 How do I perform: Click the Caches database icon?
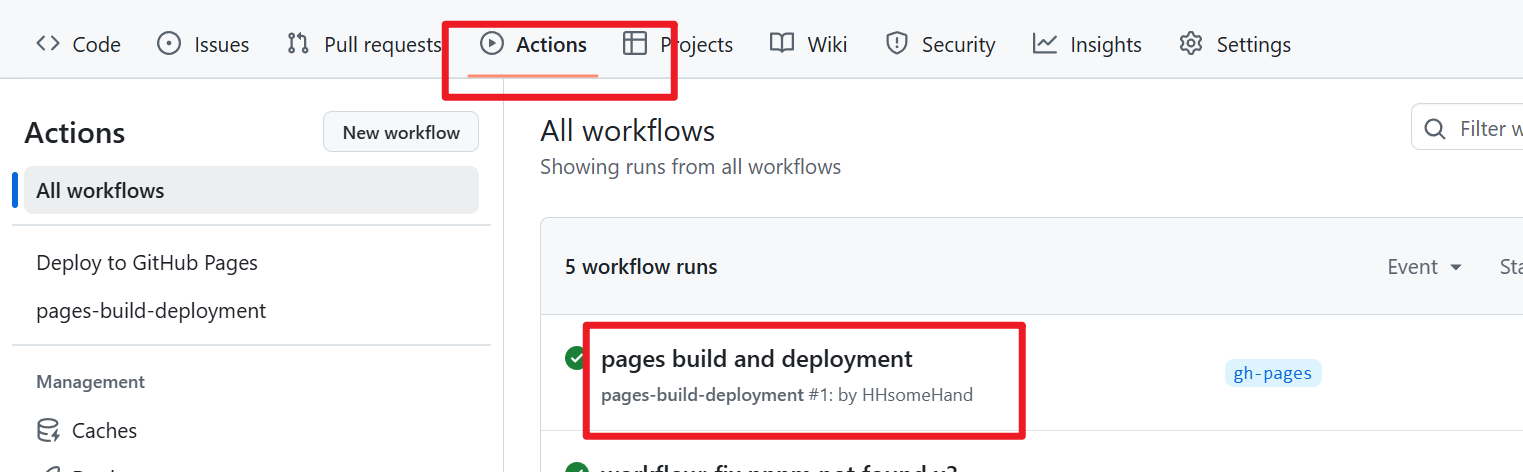[48, 431]
